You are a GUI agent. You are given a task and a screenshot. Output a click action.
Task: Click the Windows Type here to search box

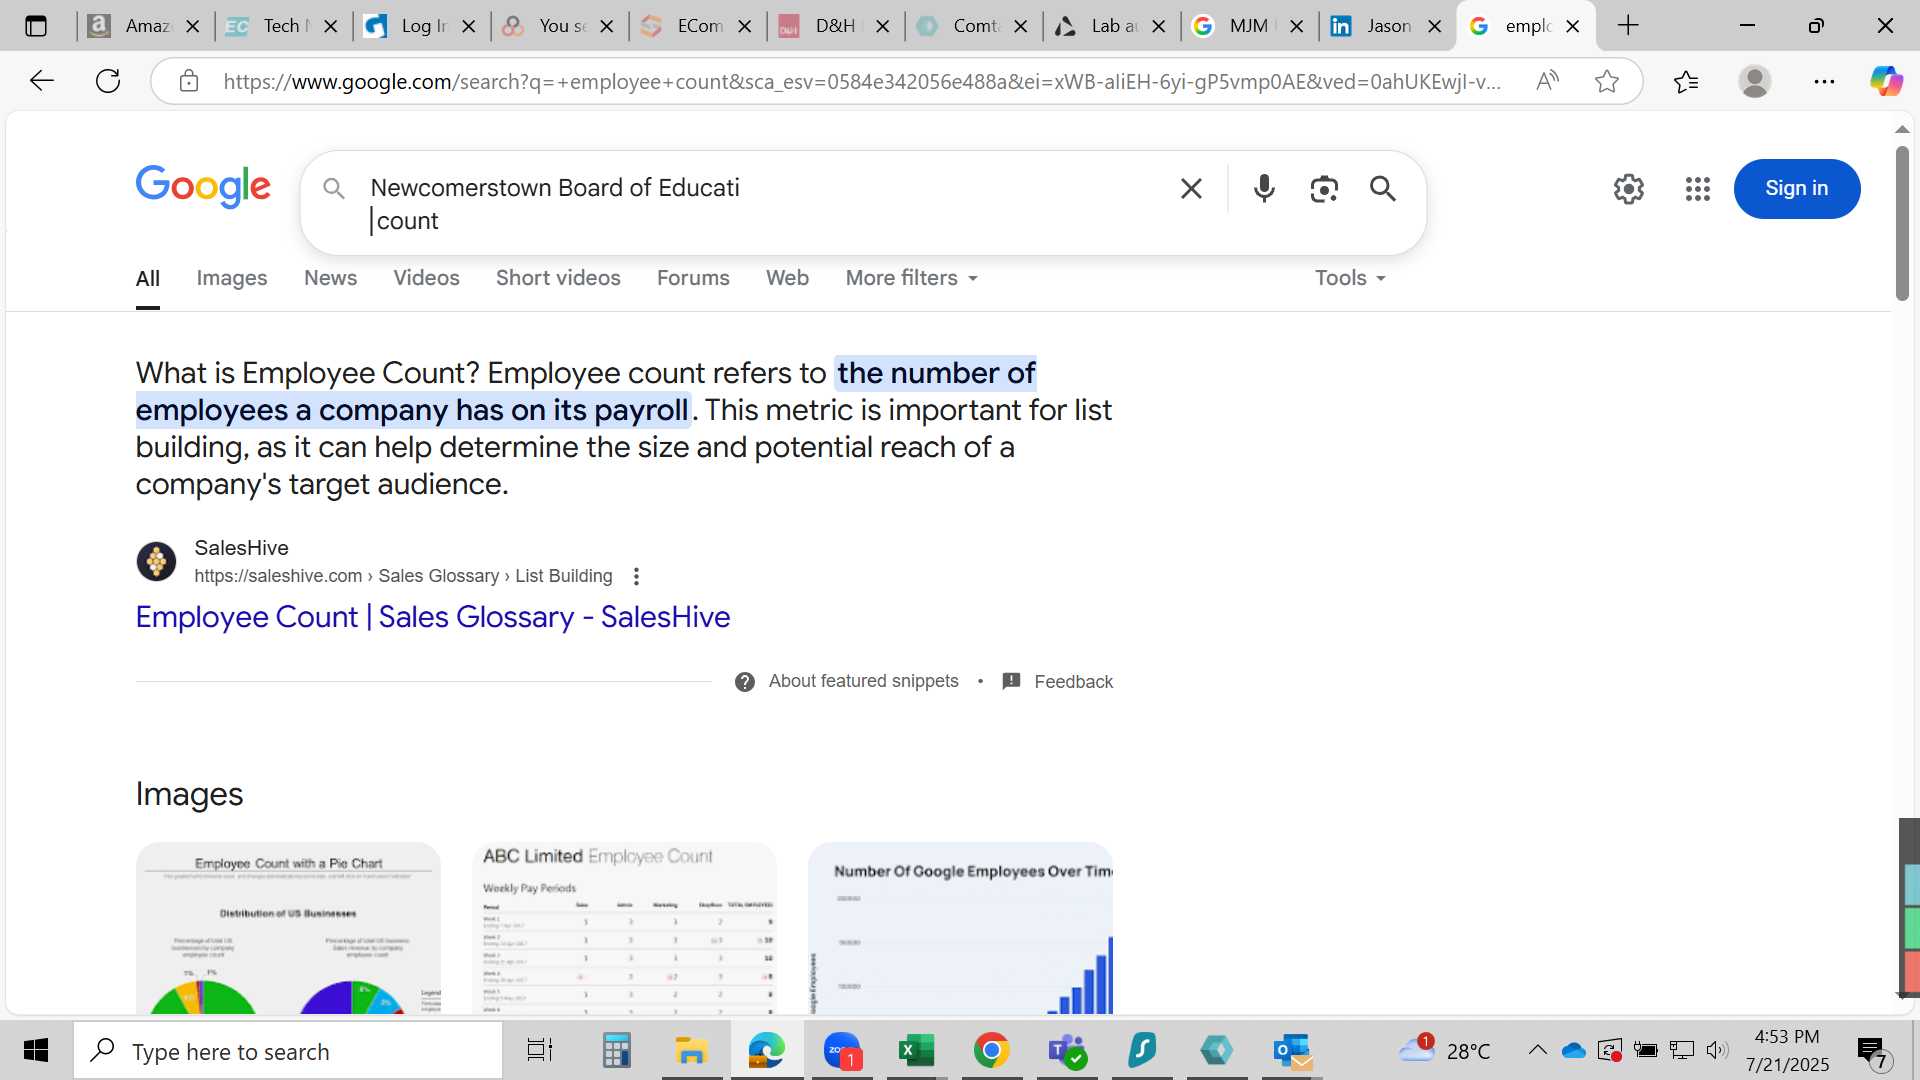point(289,1051)
